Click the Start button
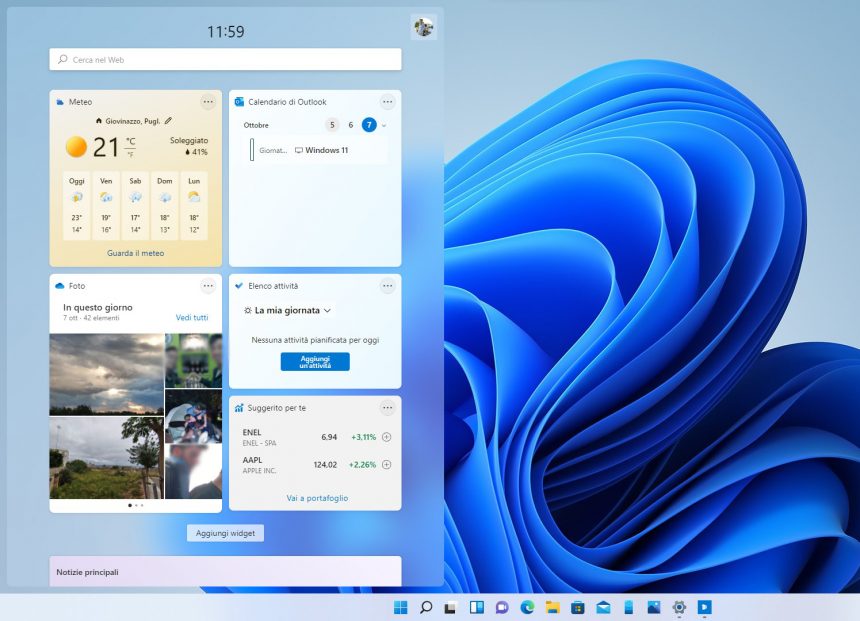The width and height of the screenshot is (860, 621). tap(401, 607)
